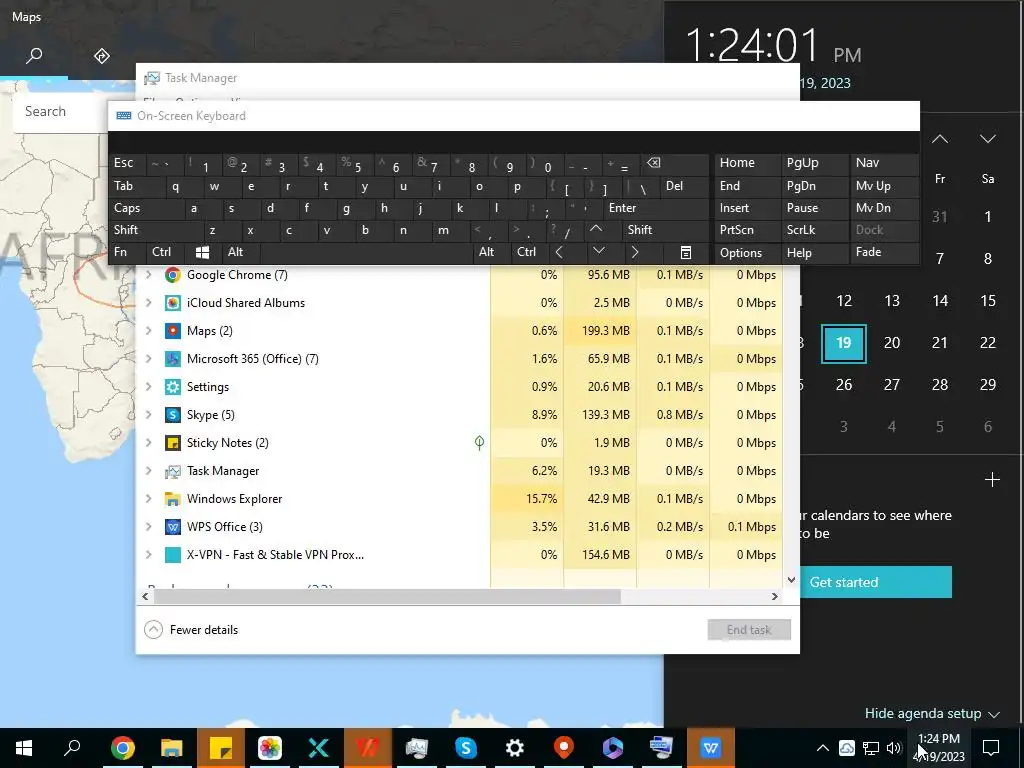This screenshot has width=1024, height=768.
Task: Open the Windows Start menu
Action: (x=24, y=748)
